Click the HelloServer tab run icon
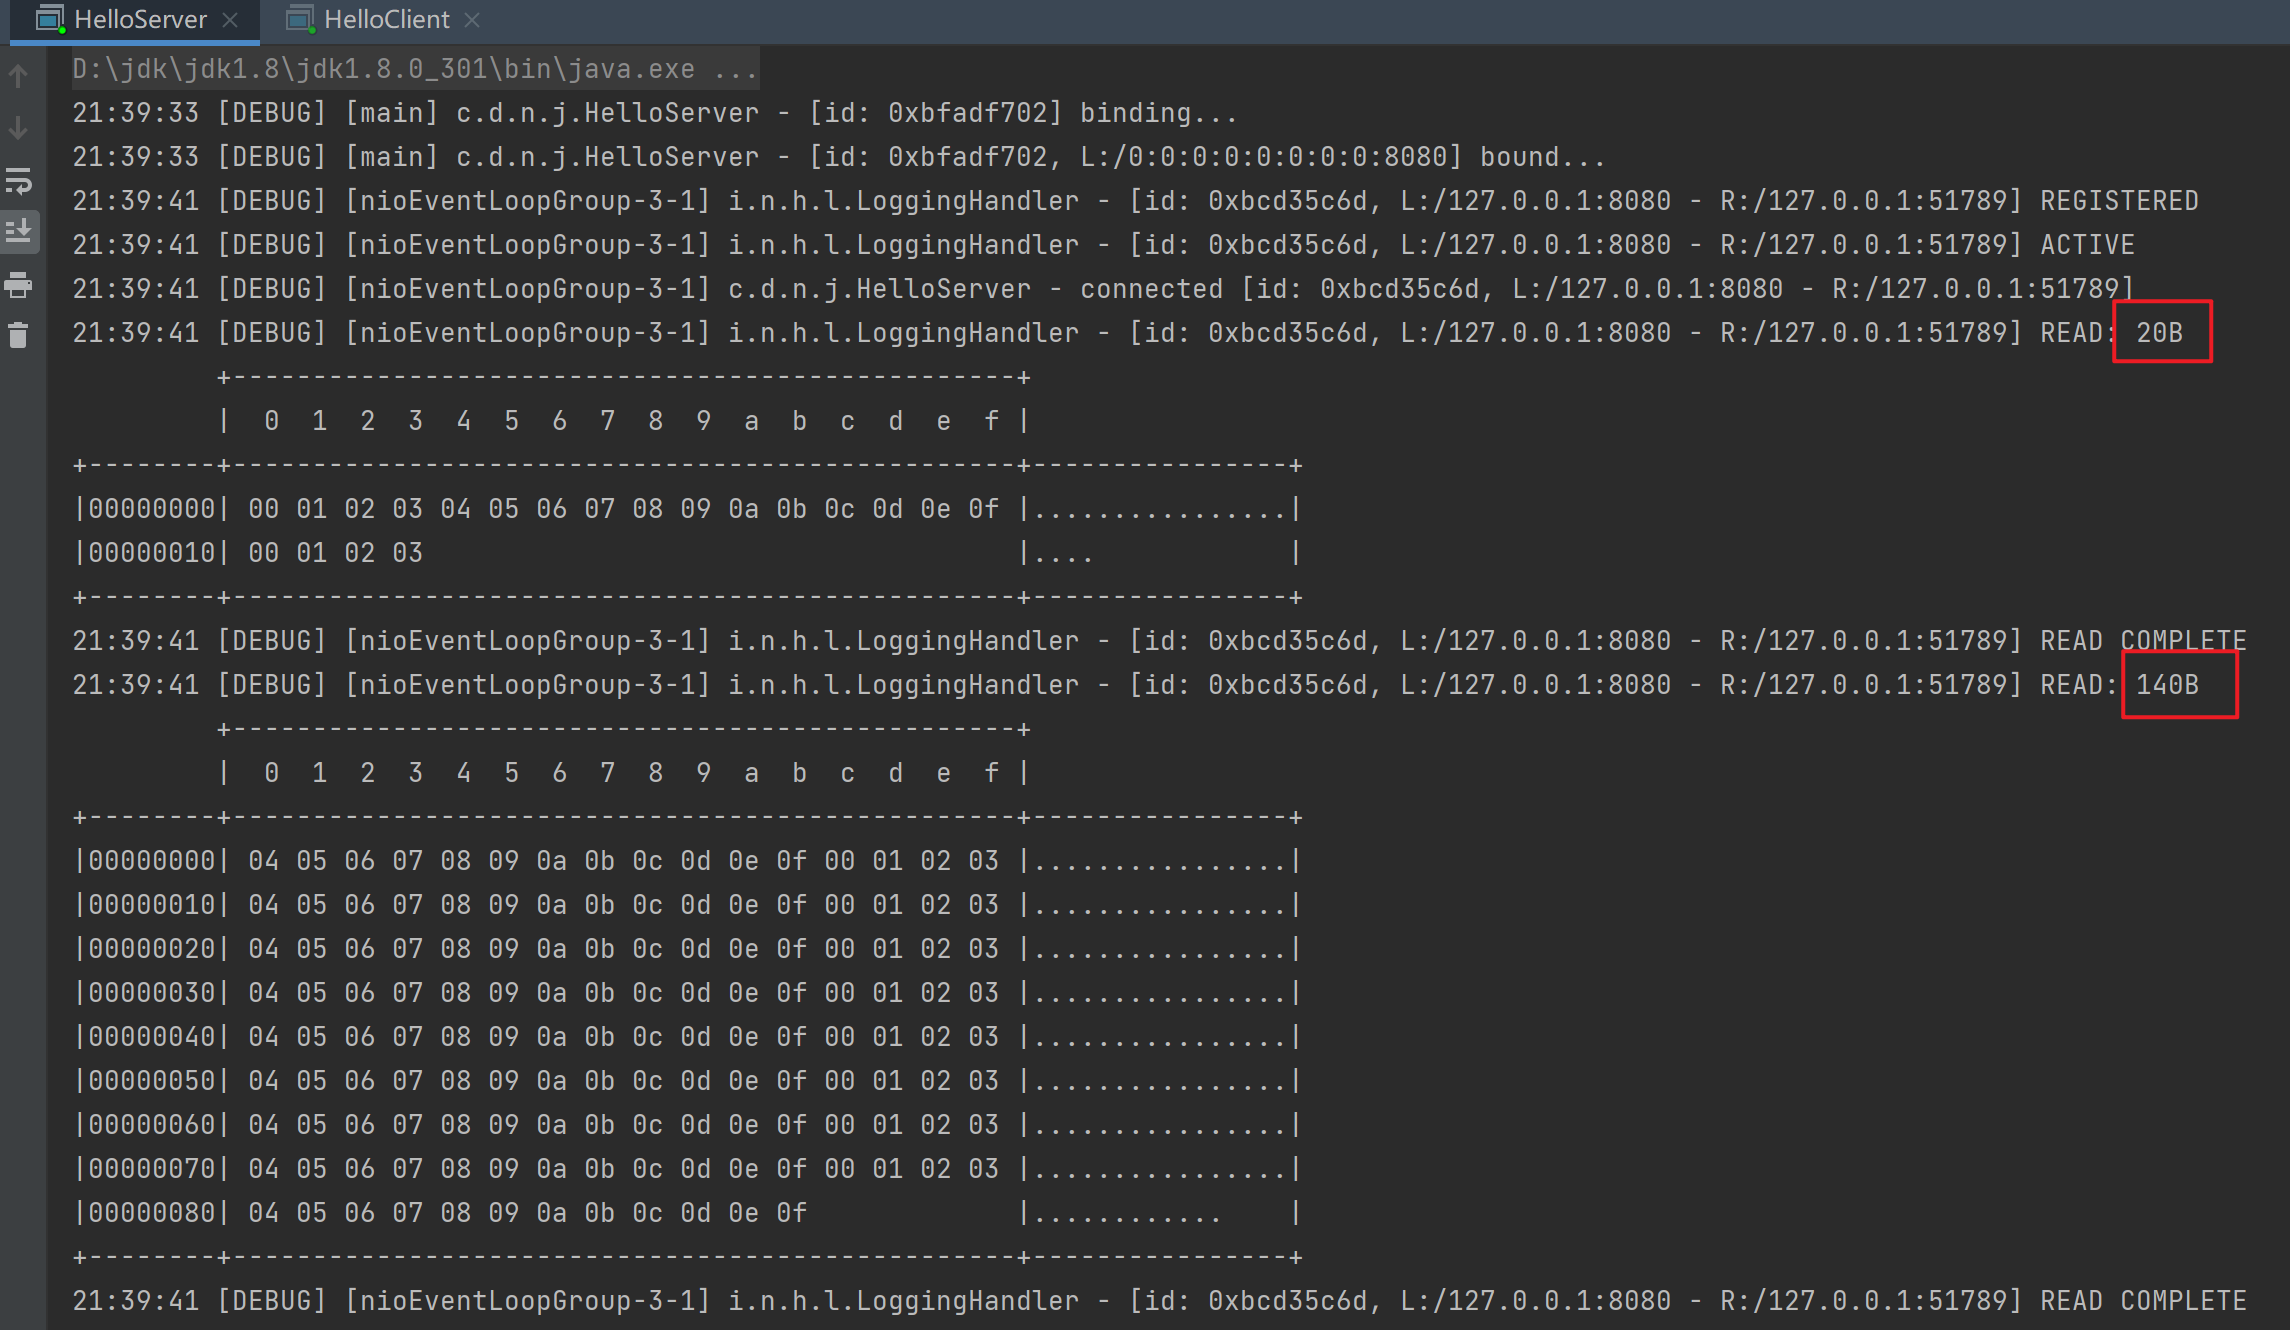This screenshot has width=2290, height=1330. [50, 19]
